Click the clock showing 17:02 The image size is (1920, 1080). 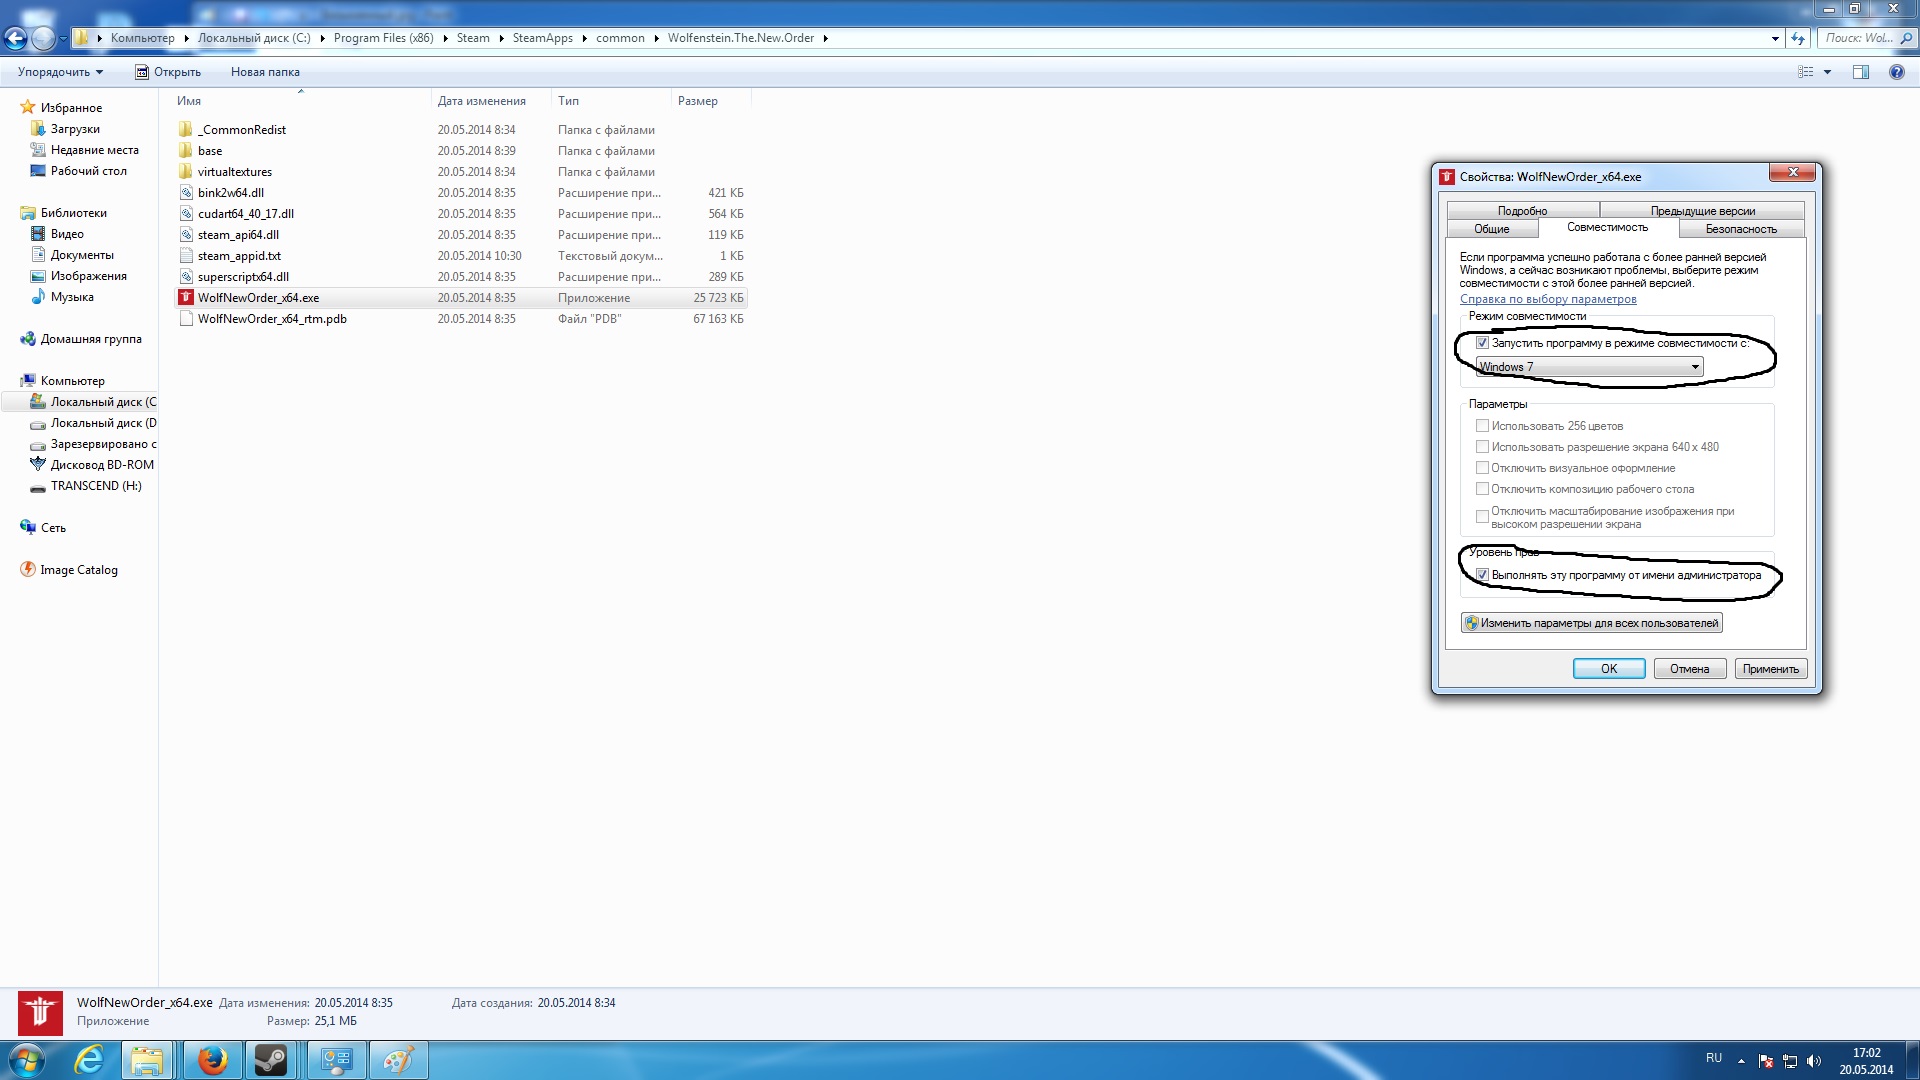coord(1866,1053)
